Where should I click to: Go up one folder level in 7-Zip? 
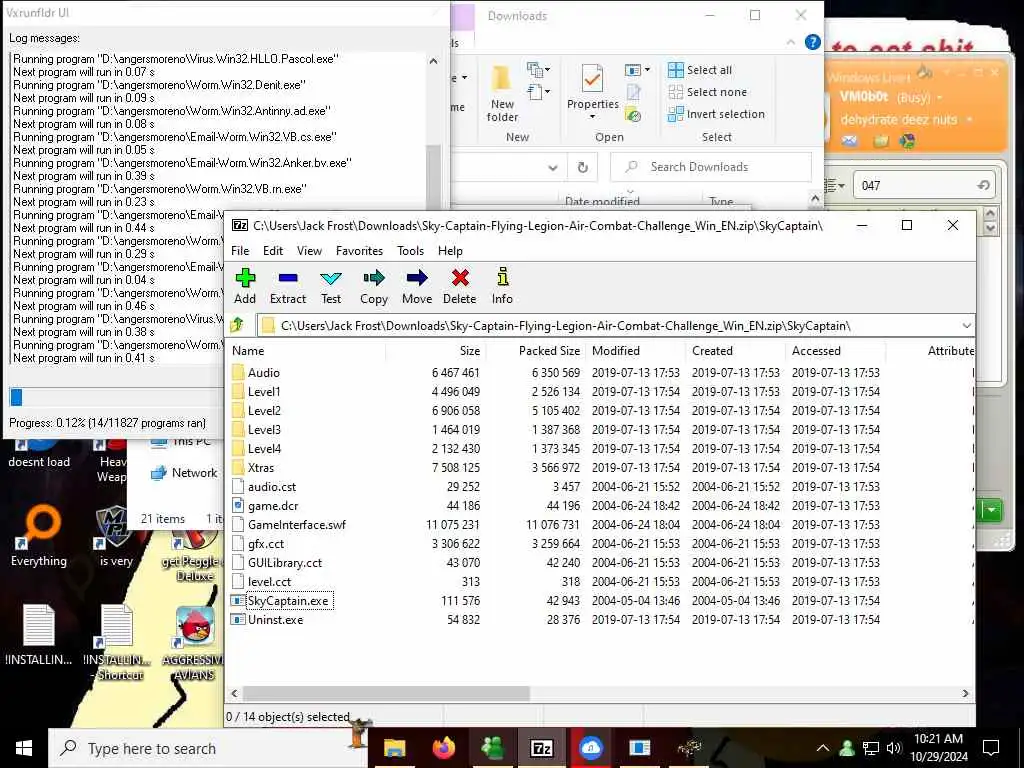click(237, 325)
